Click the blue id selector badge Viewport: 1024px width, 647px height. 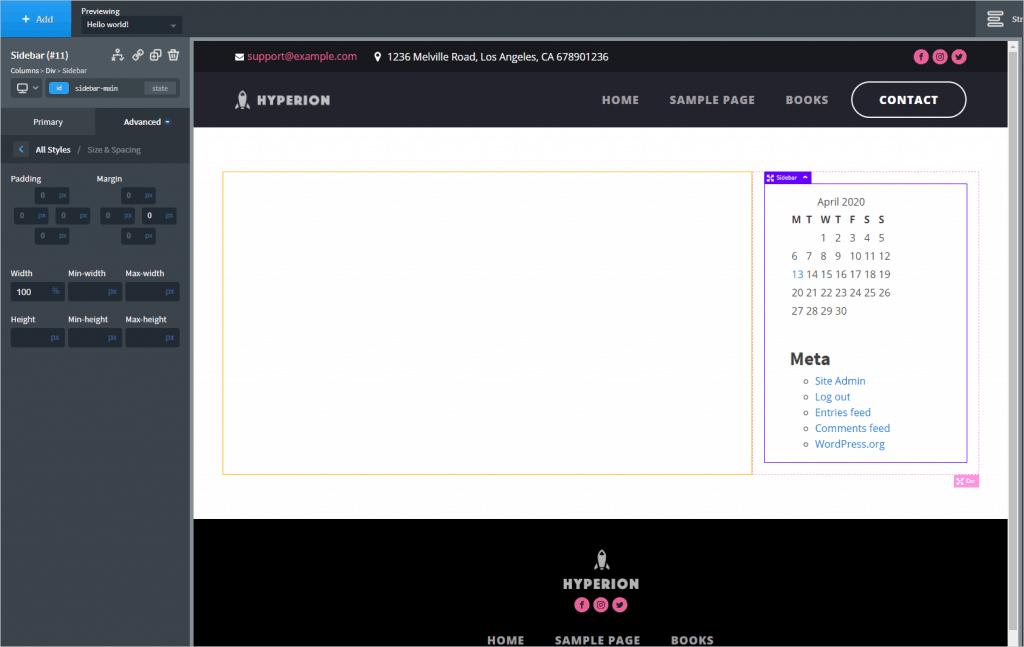(59, 88)
